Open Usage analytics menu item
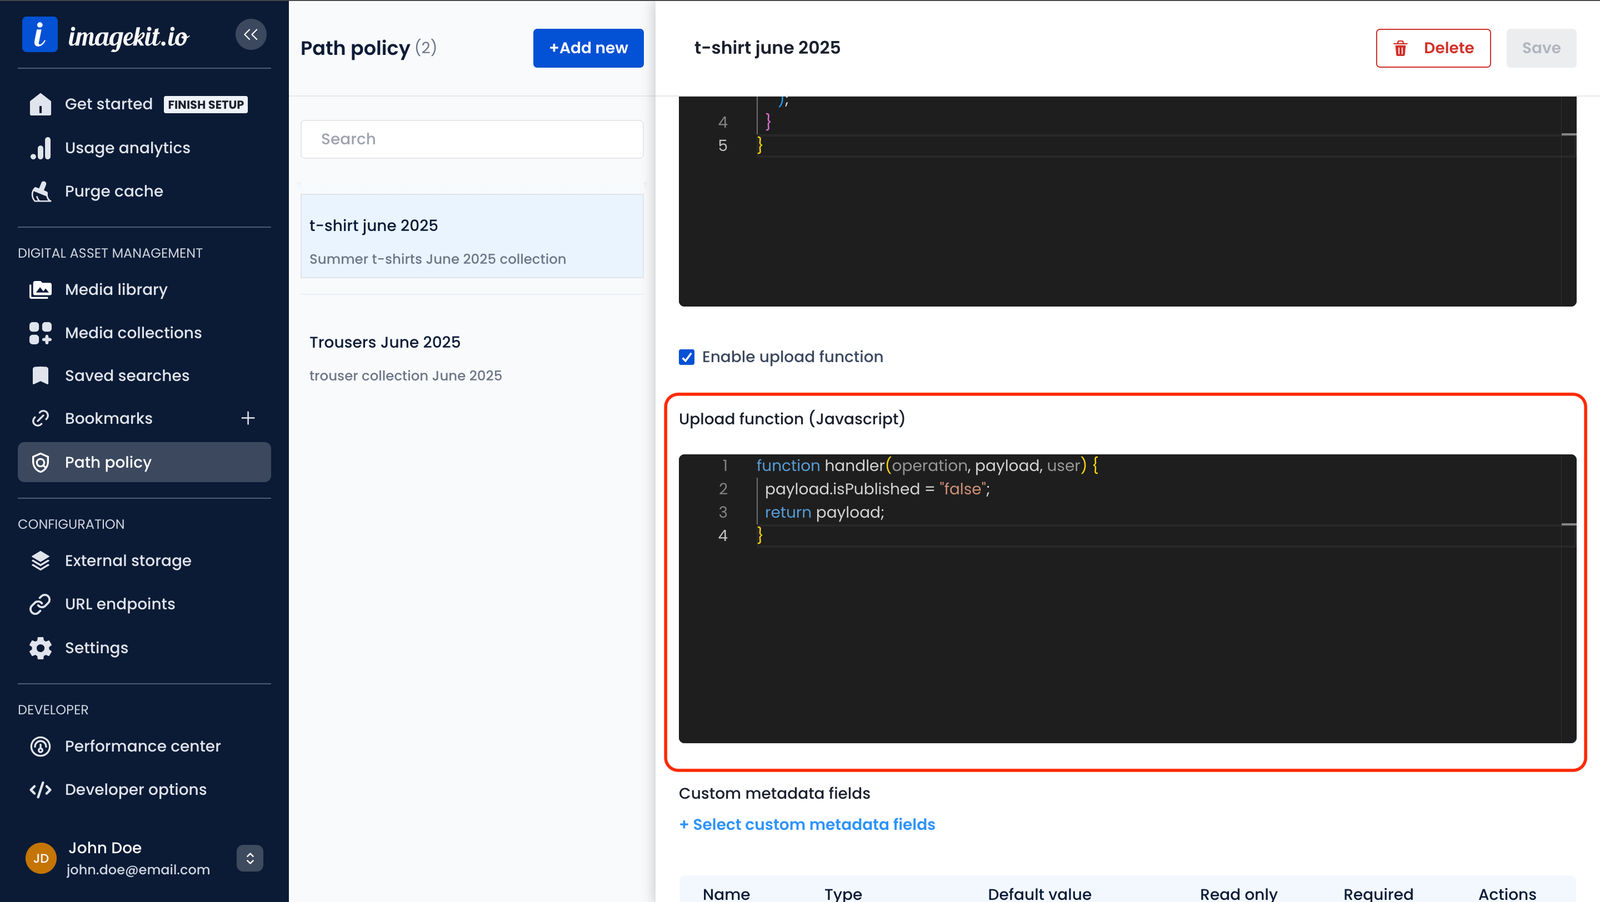This screenshot has height=902, width=1600. coord(144,148)
